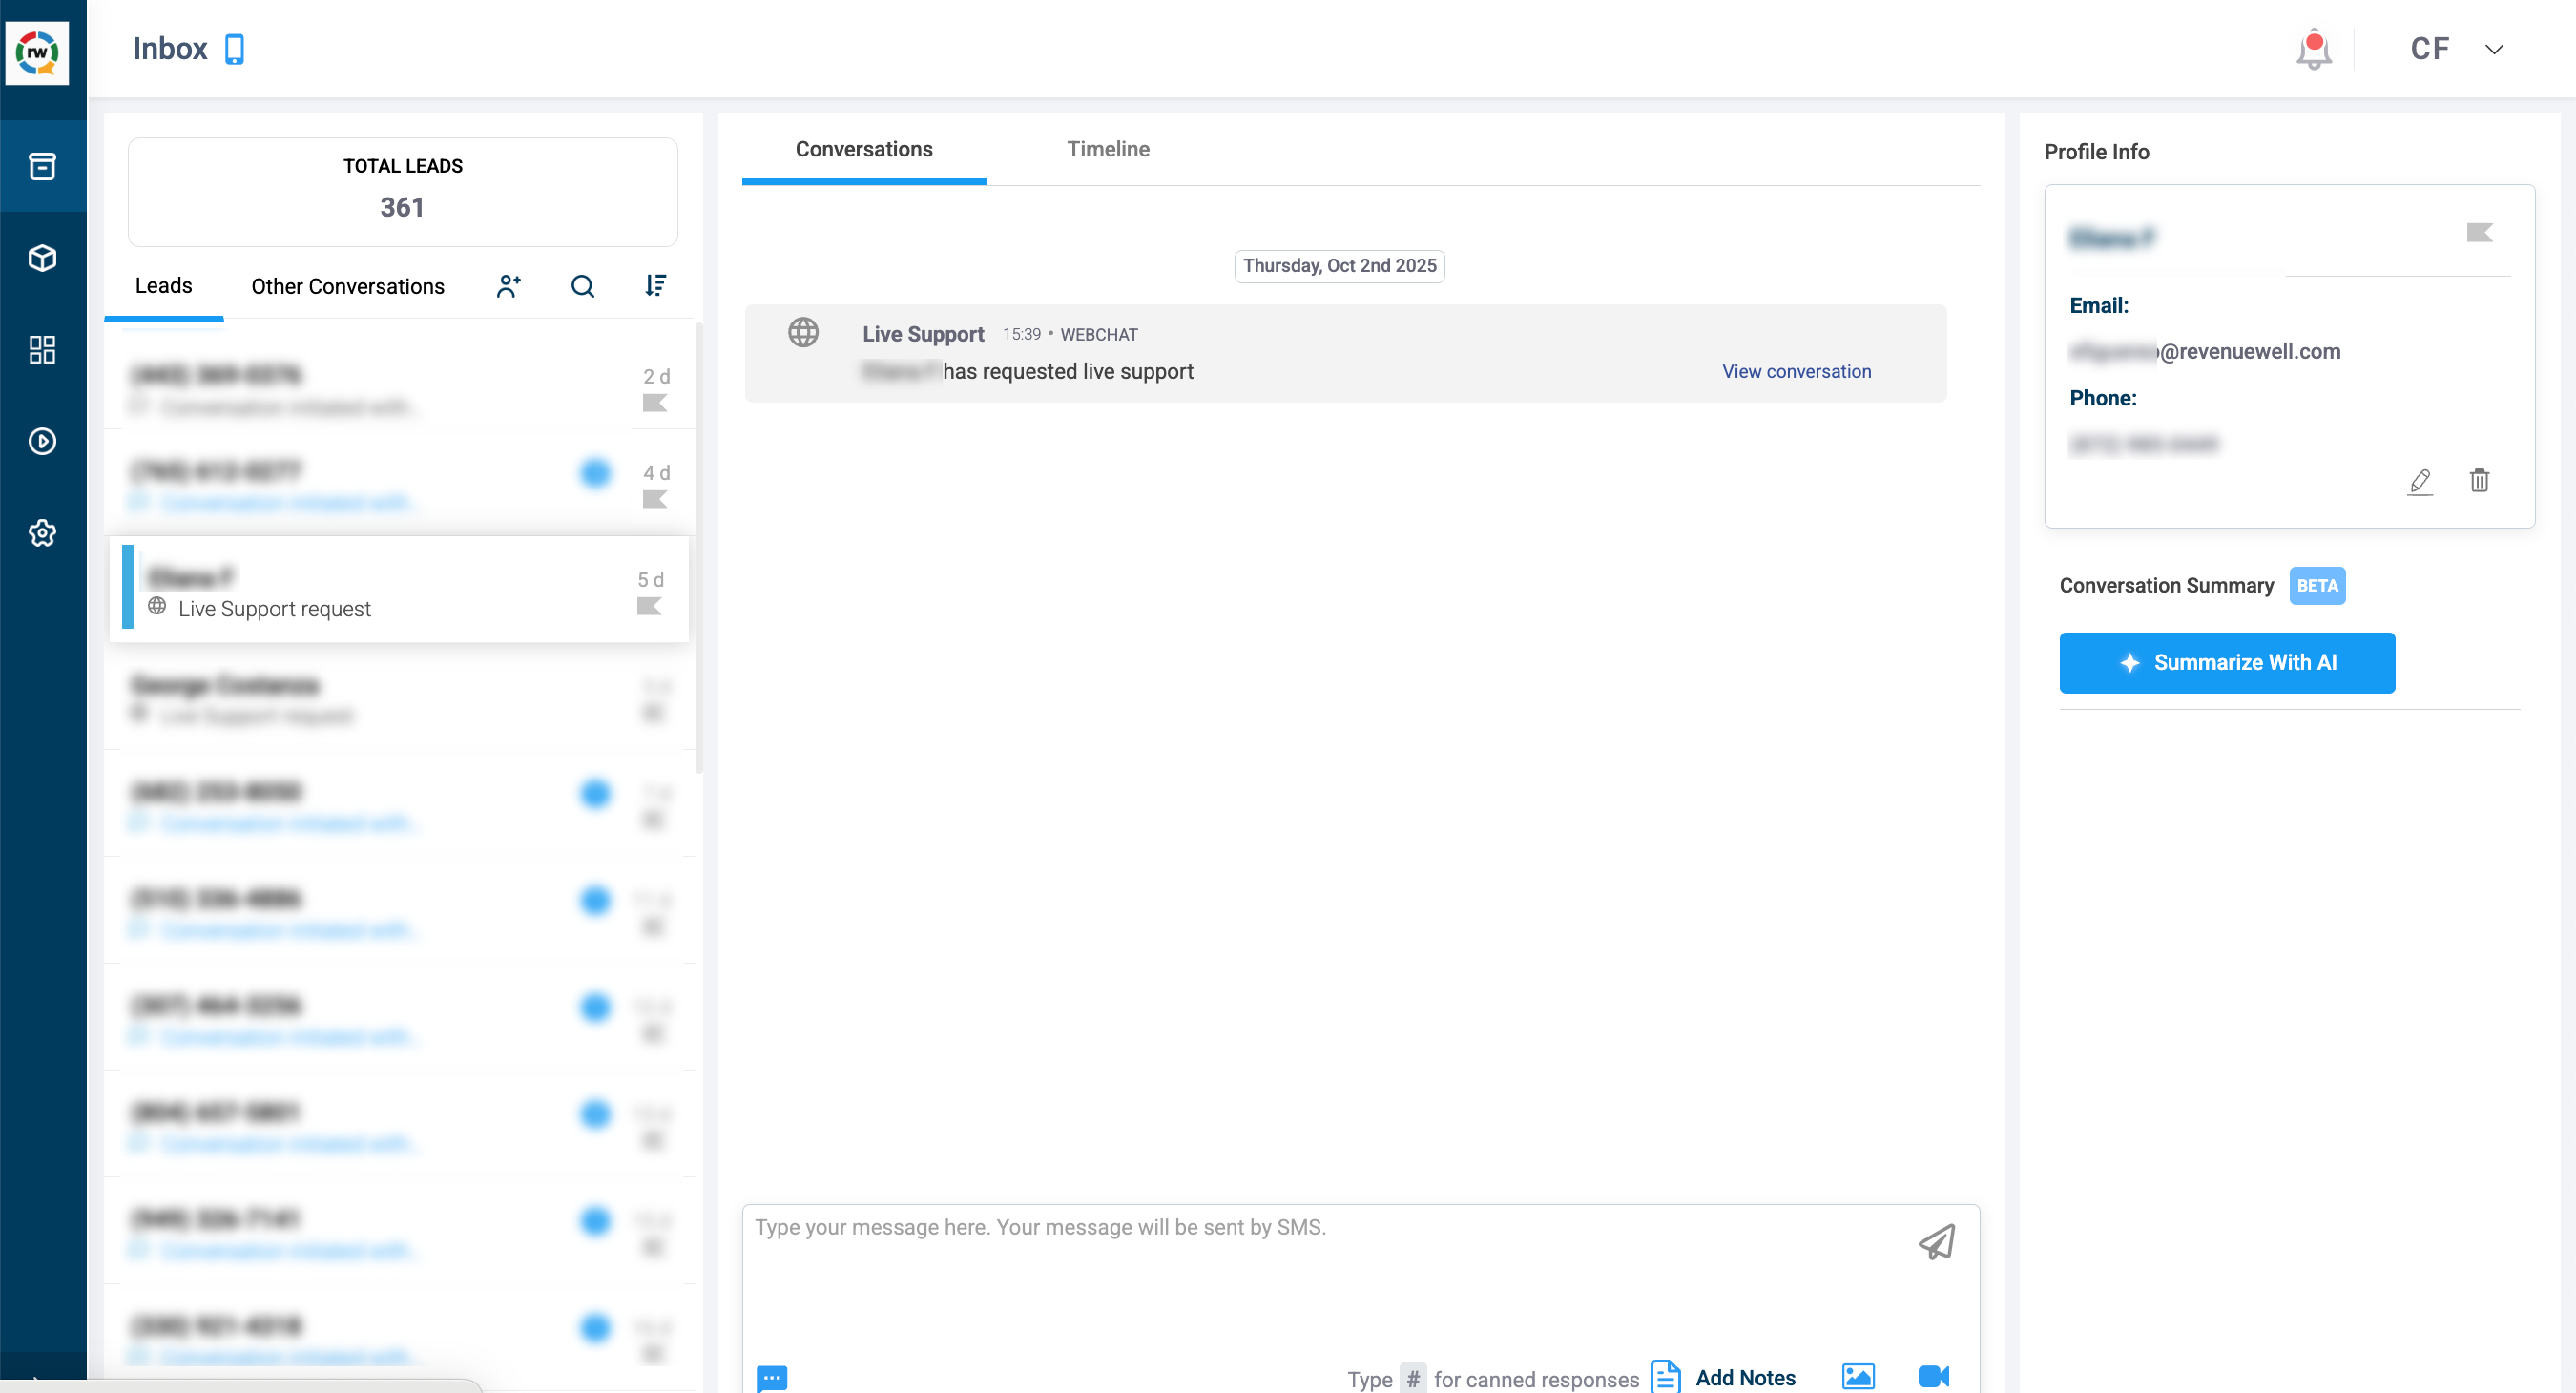The width and height of the screenshot is (2576, 1393).
Task: Click the Summarize With AI button
Action: (x=2226, y=662)
